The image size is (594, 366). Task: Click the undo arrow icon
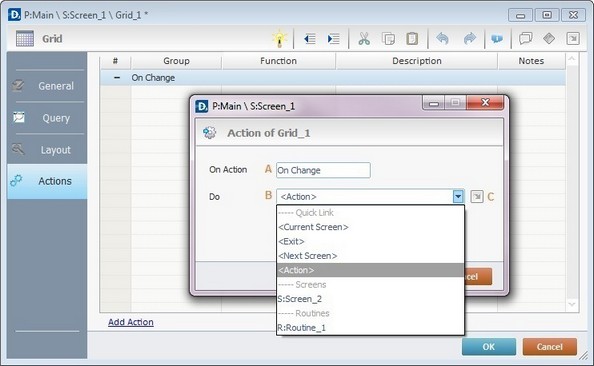pos(442,39)
